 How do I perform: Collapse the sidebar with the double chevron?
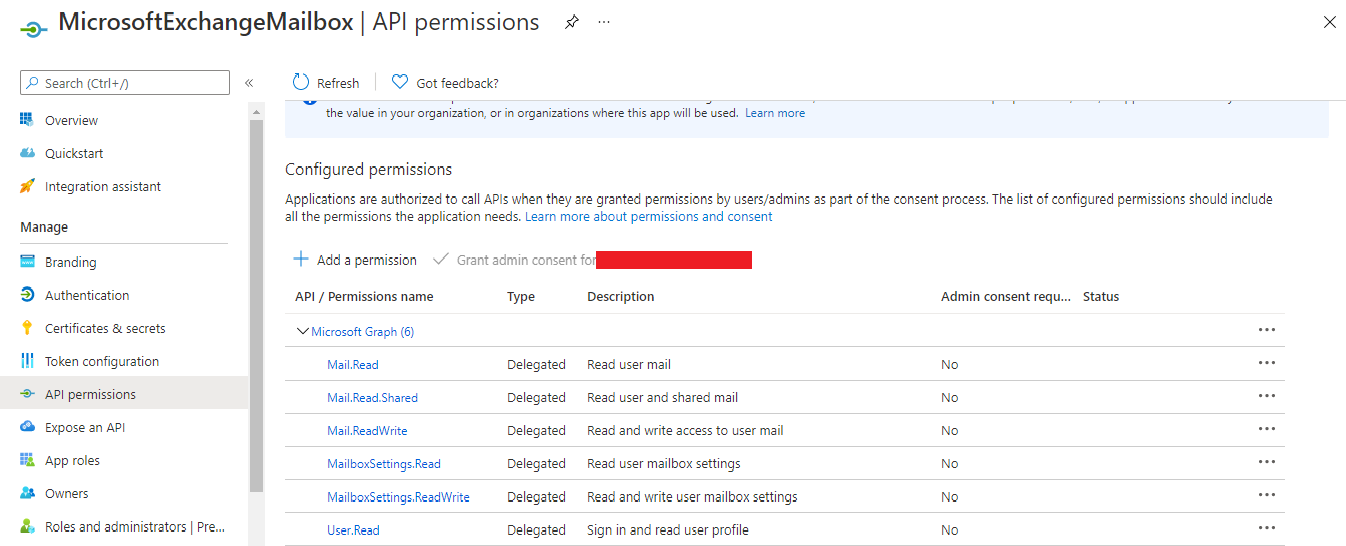pyautogui.click(x=249, y=83)
